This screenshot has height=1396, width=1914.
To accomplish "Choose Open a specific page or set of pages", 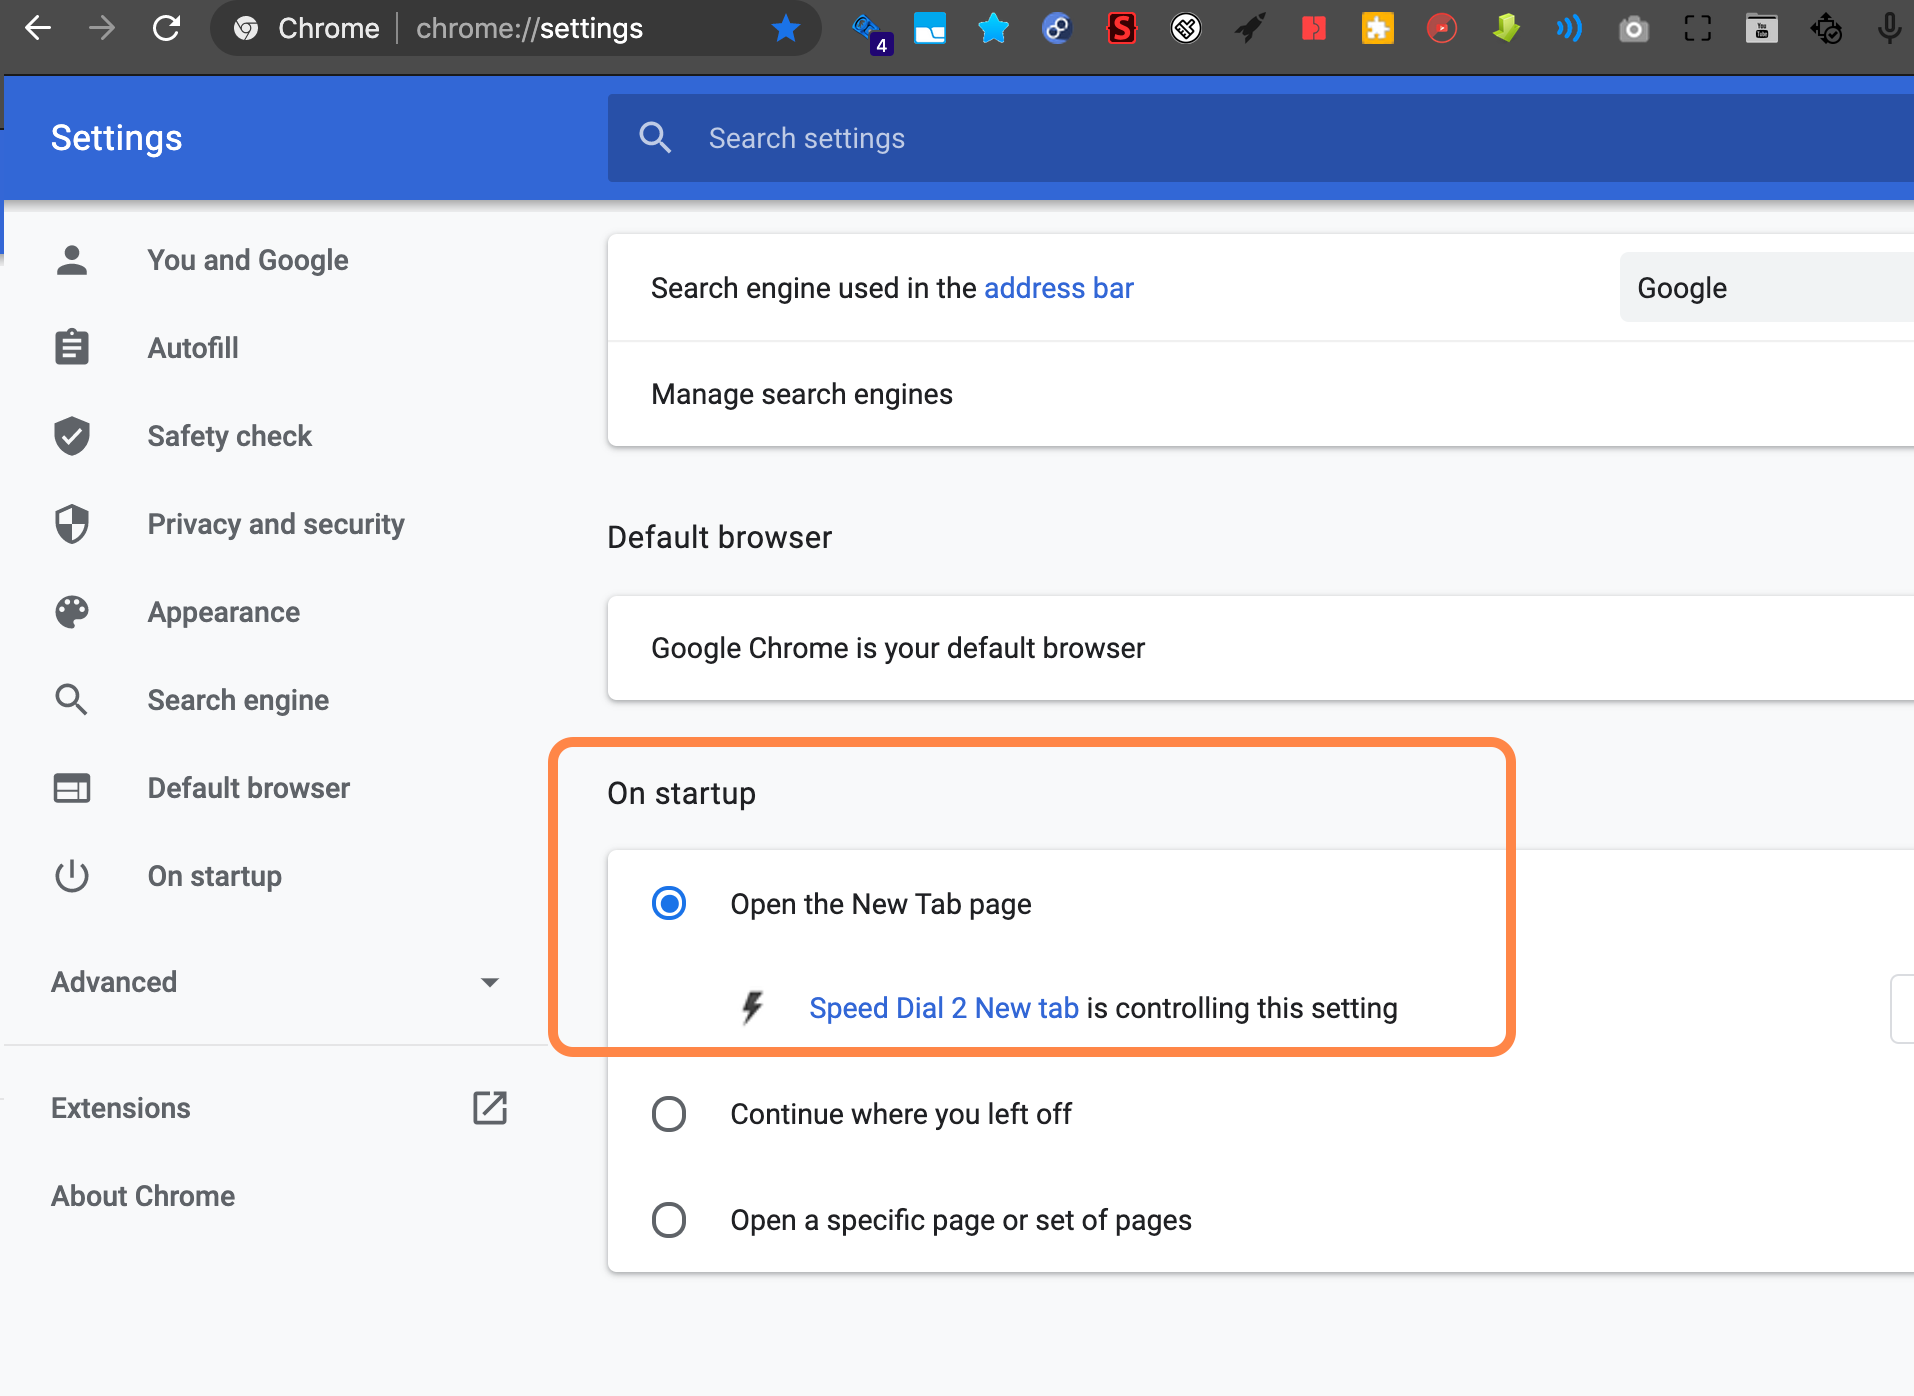I will point(669,1220).
